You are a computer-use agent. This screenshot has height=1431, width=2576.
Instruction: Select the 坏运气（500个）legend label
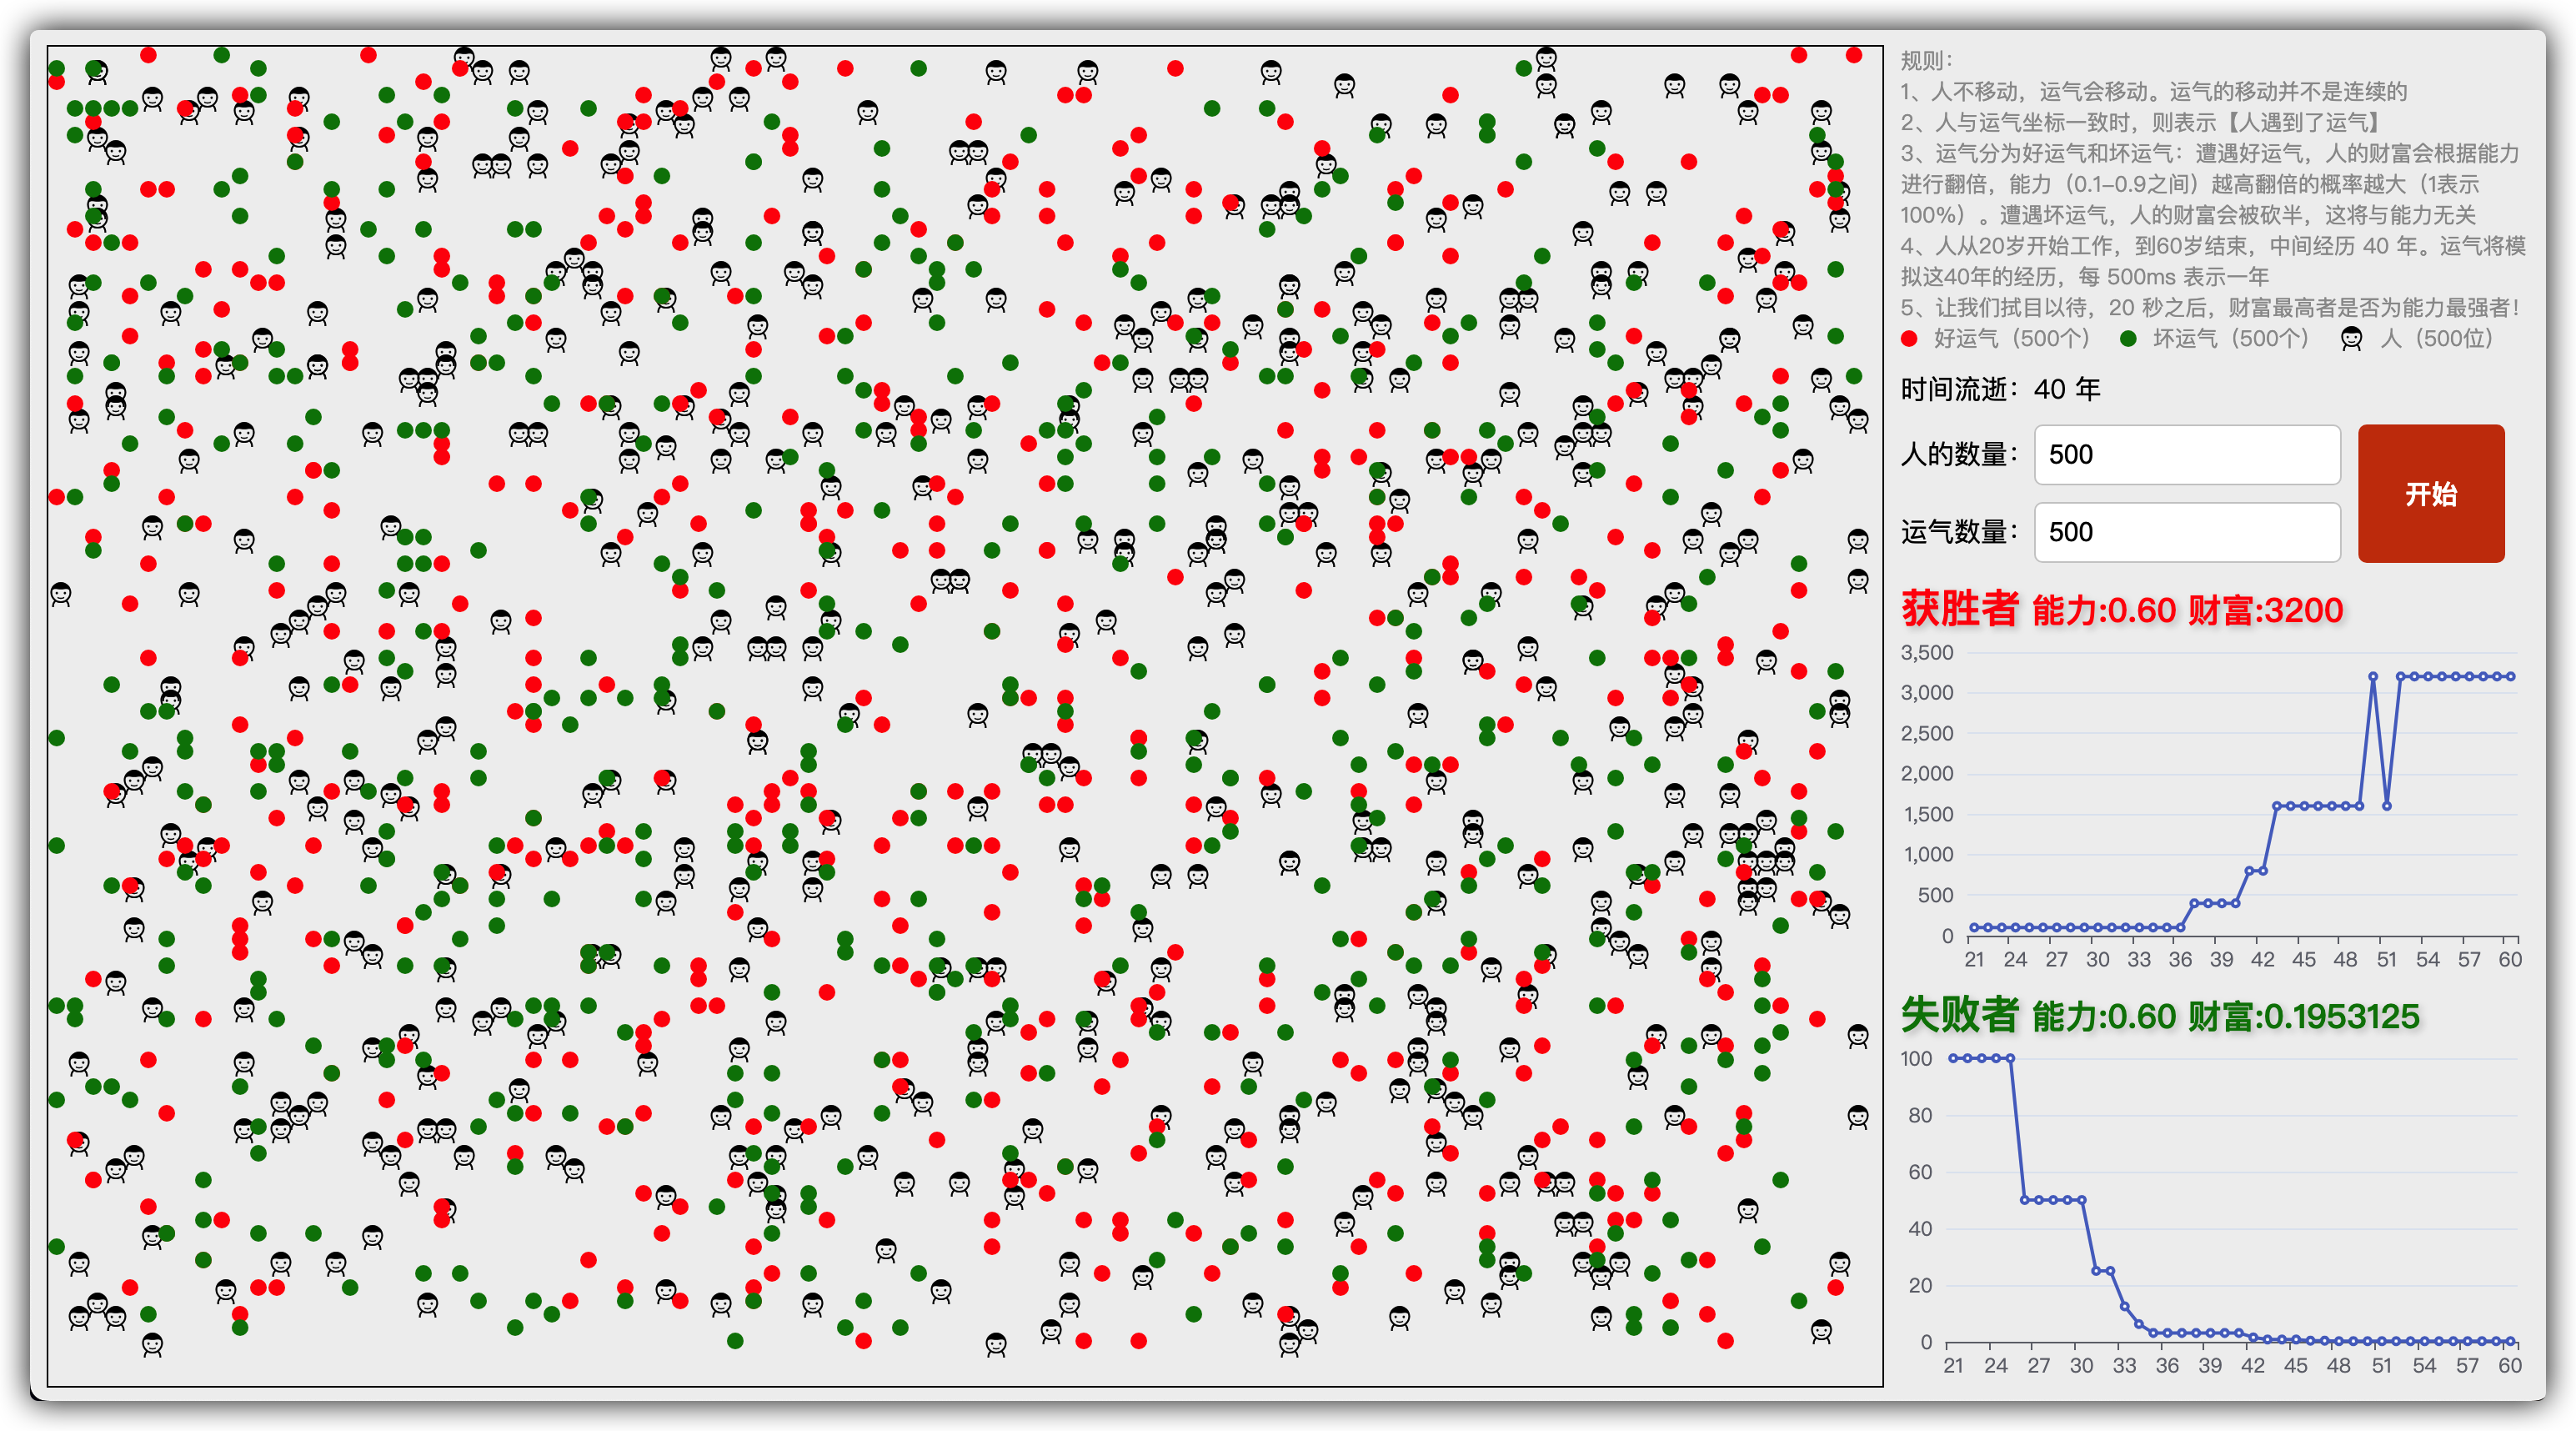pyautogui.click(x=2230, y=339)
